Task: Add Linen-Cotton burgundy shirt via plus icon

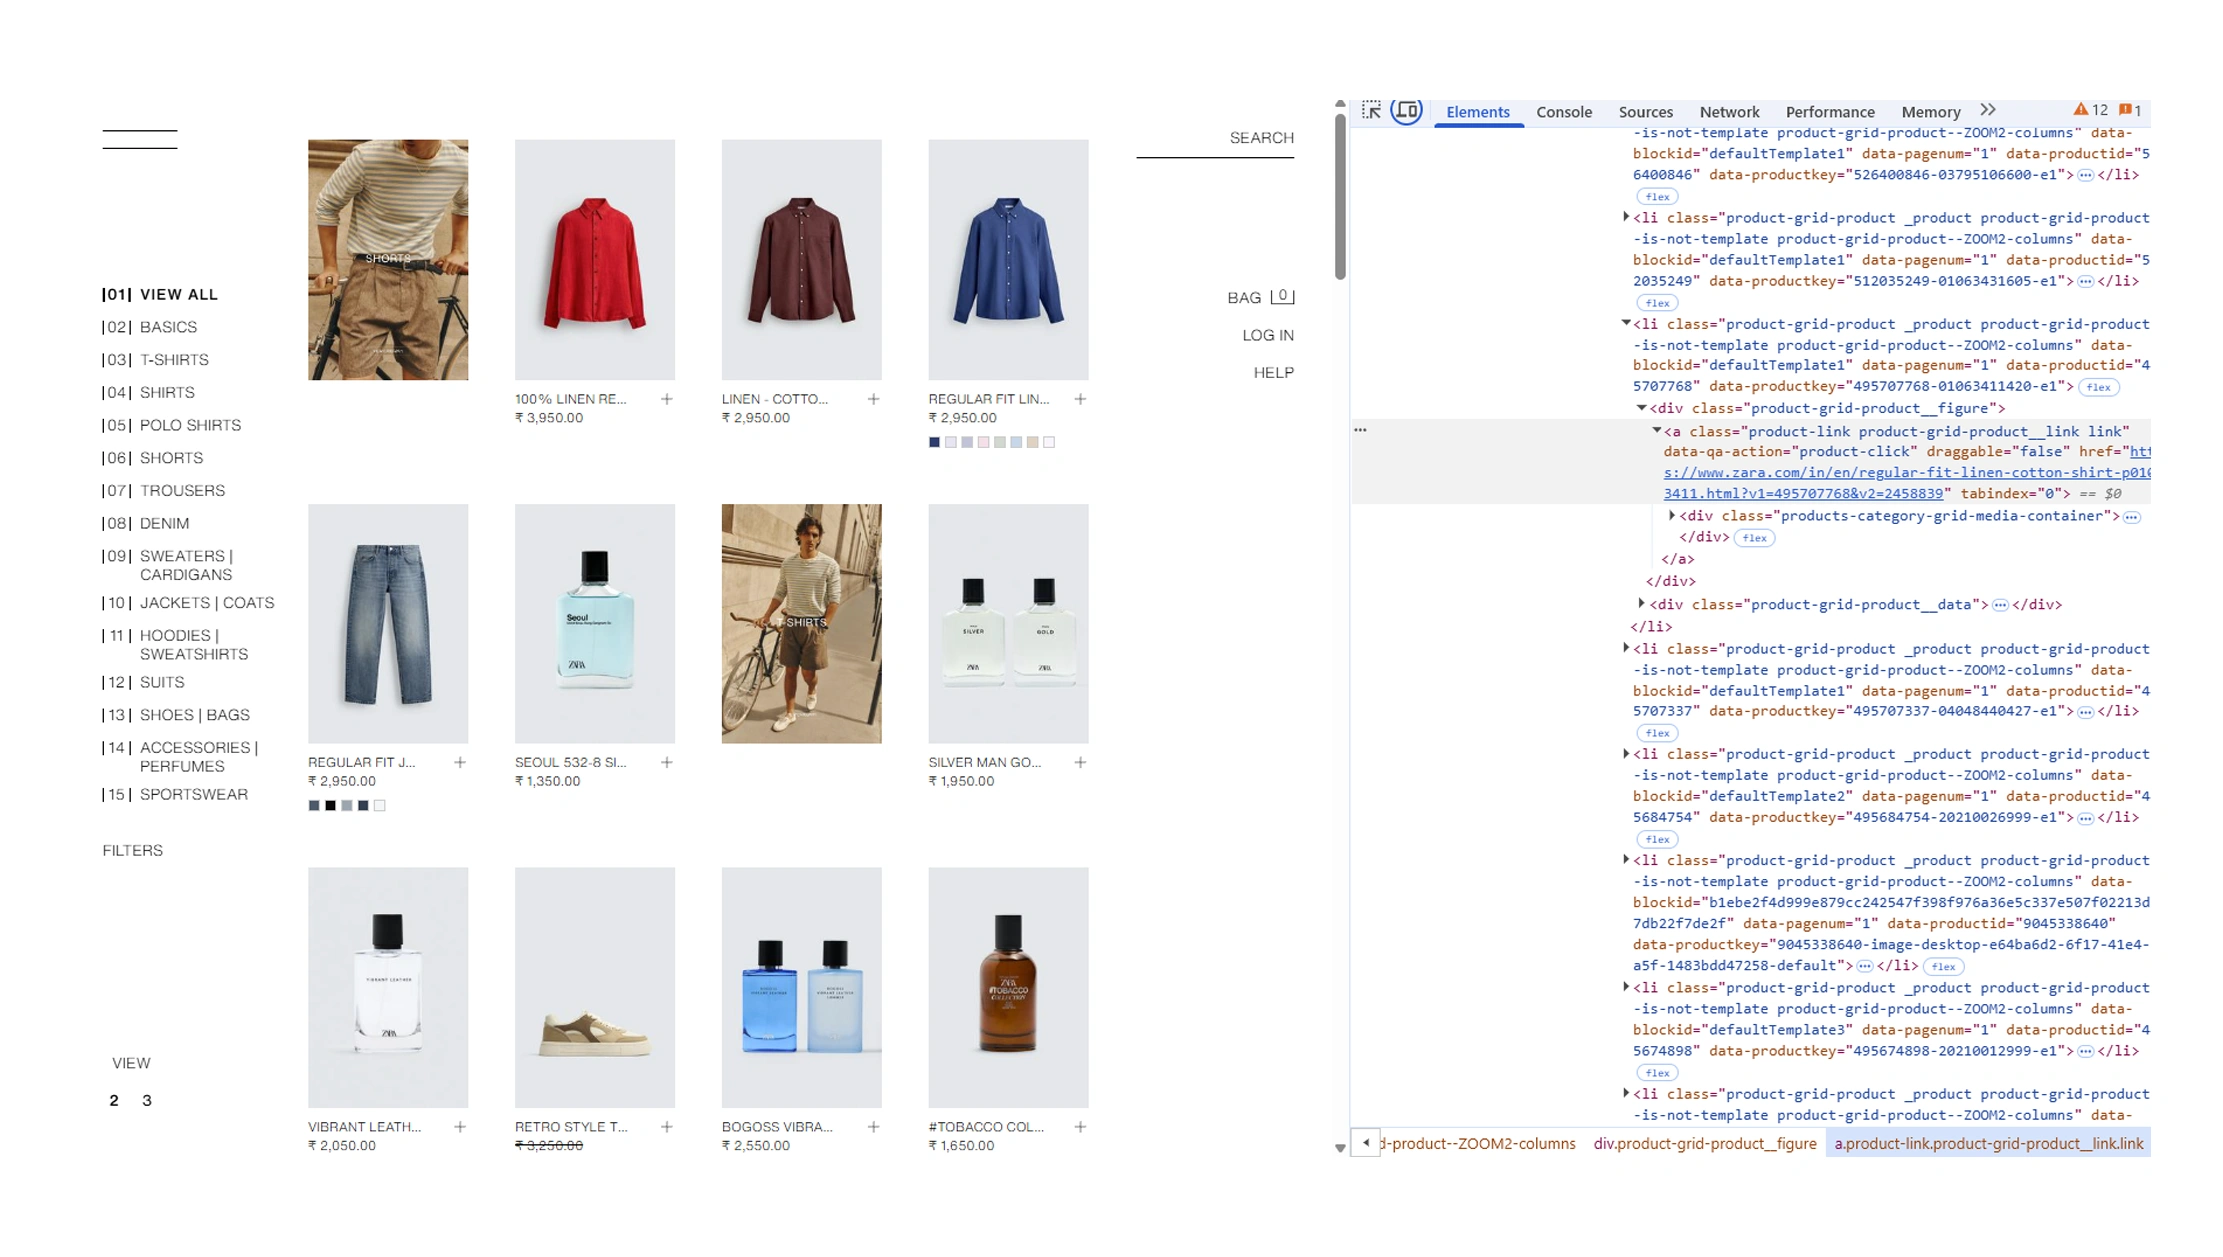Action: click(x=874, y=399)
